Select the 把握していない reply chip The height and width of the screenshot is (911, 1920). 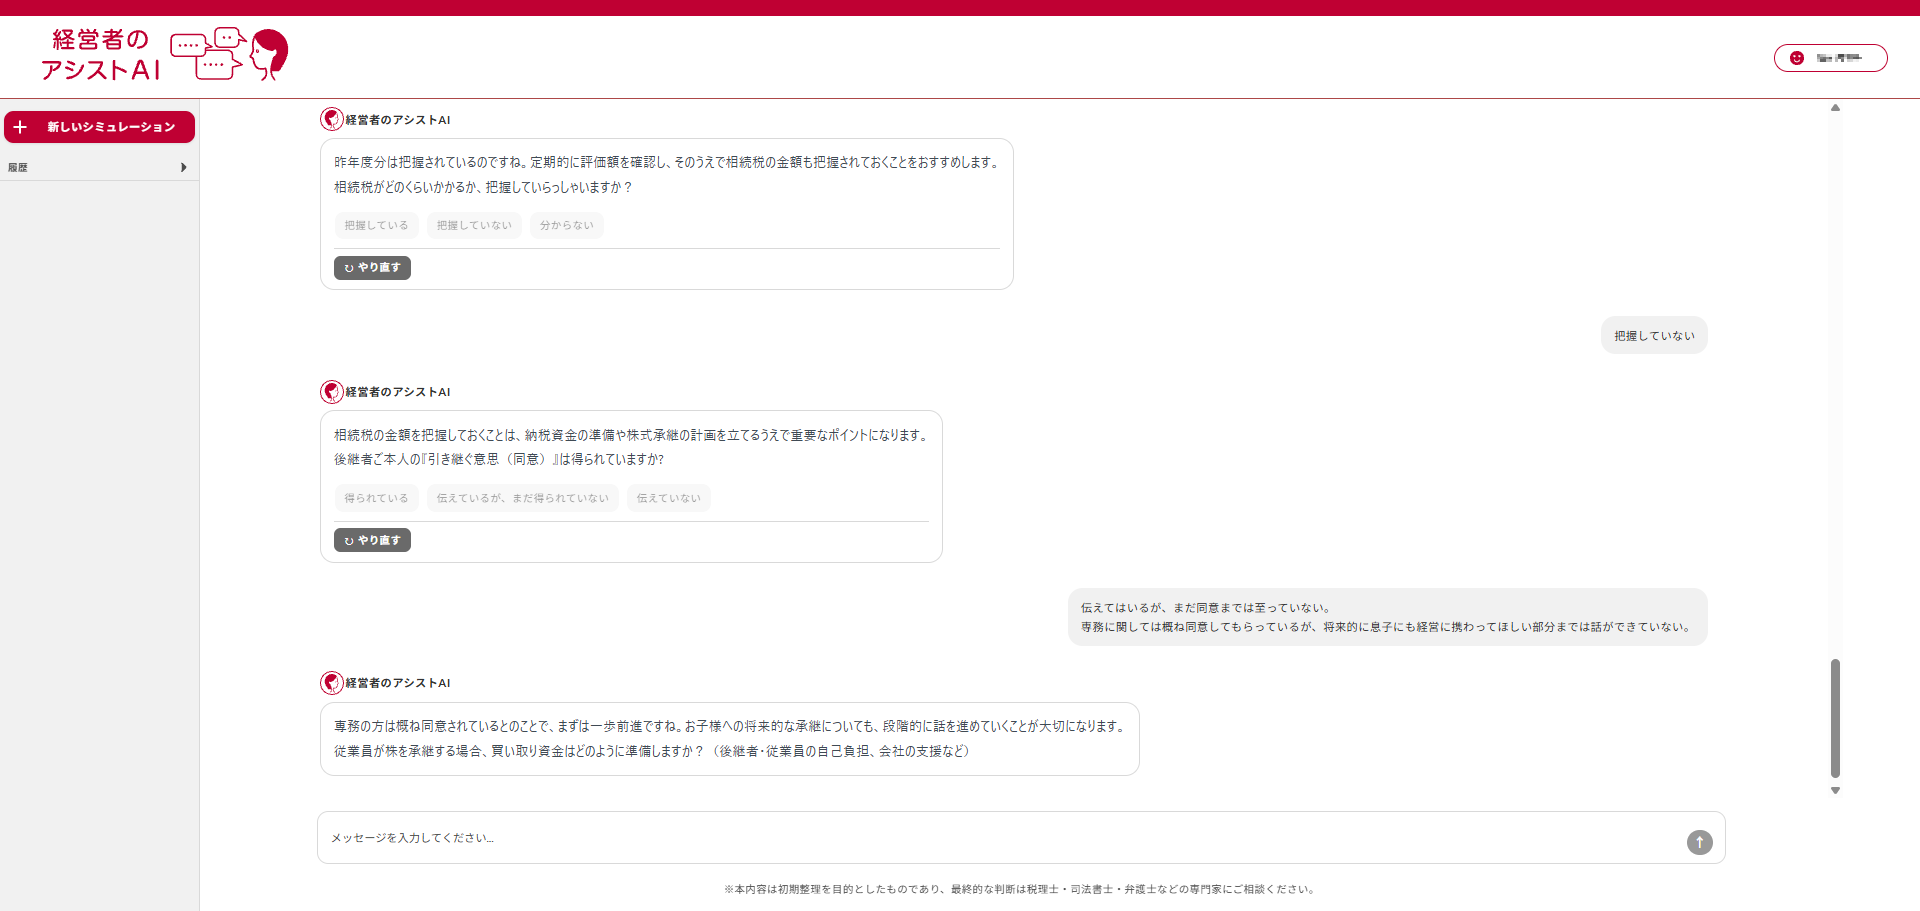pyautogui.click(x=474, y=226)
